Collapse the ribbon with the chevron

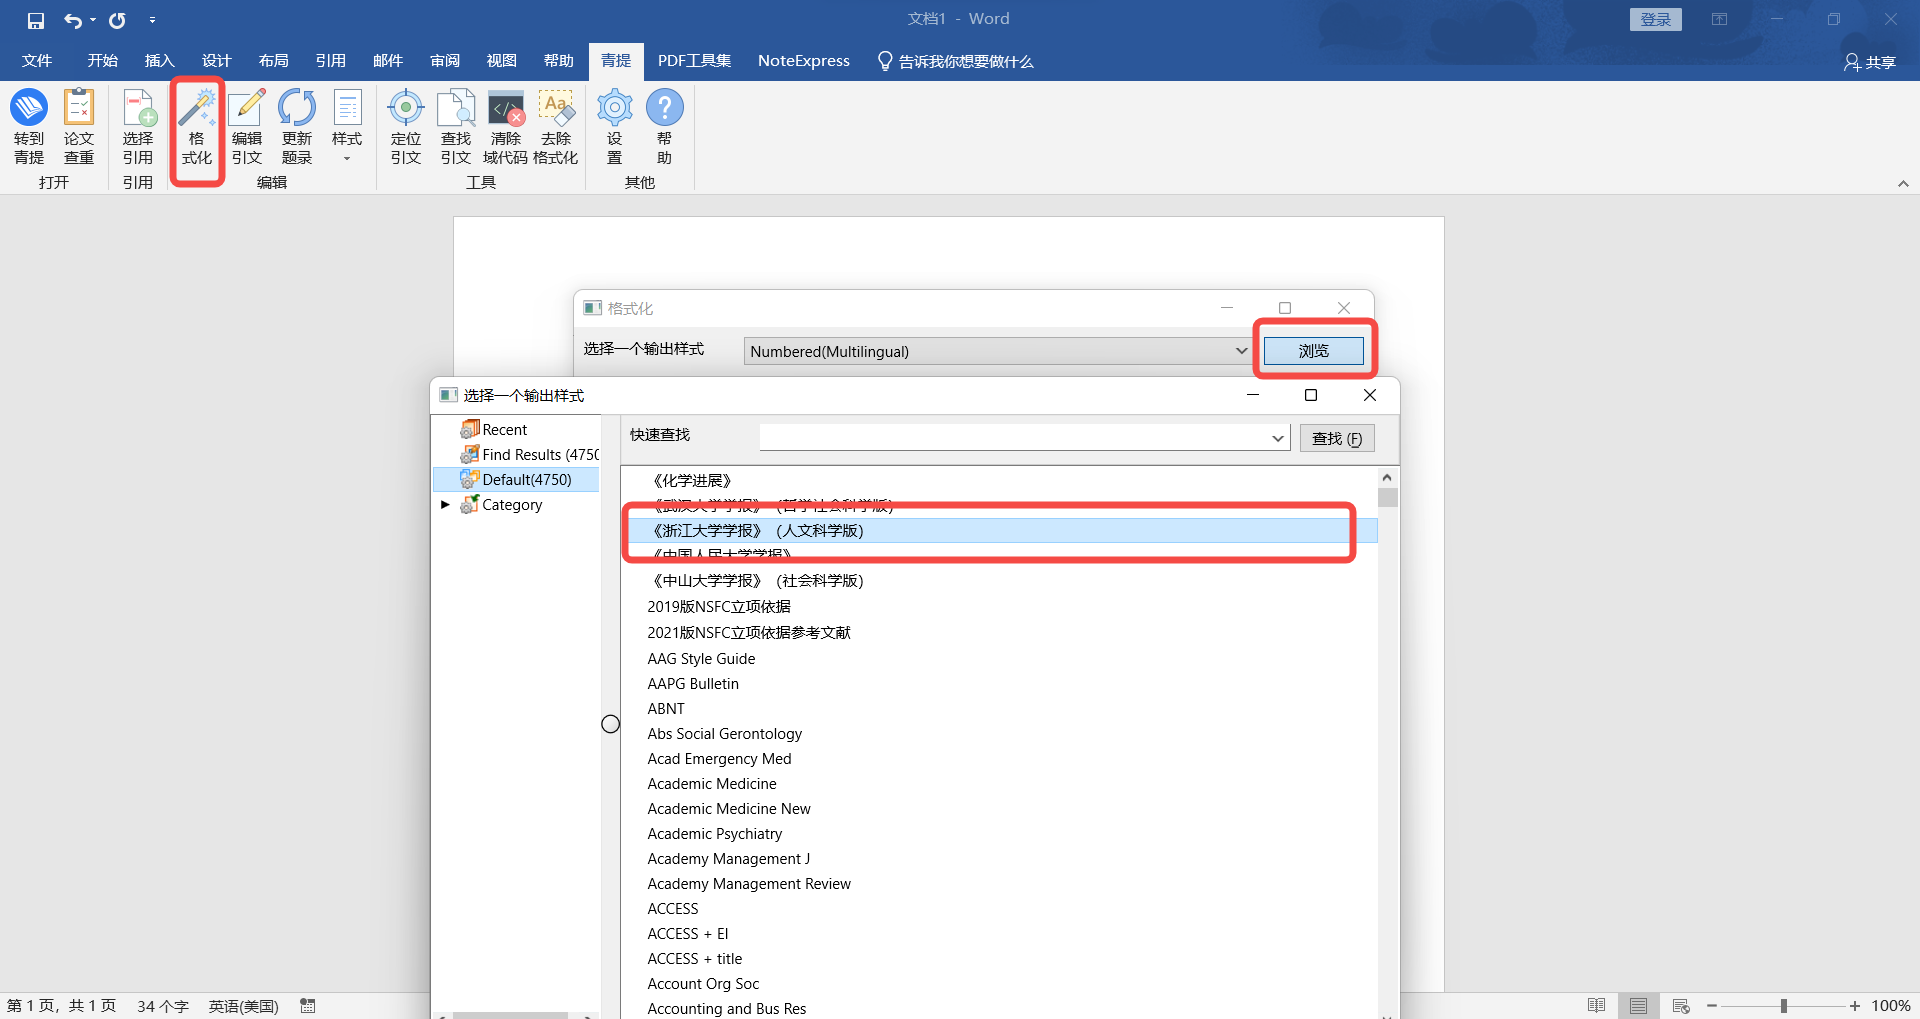(x=1903, y=183)
